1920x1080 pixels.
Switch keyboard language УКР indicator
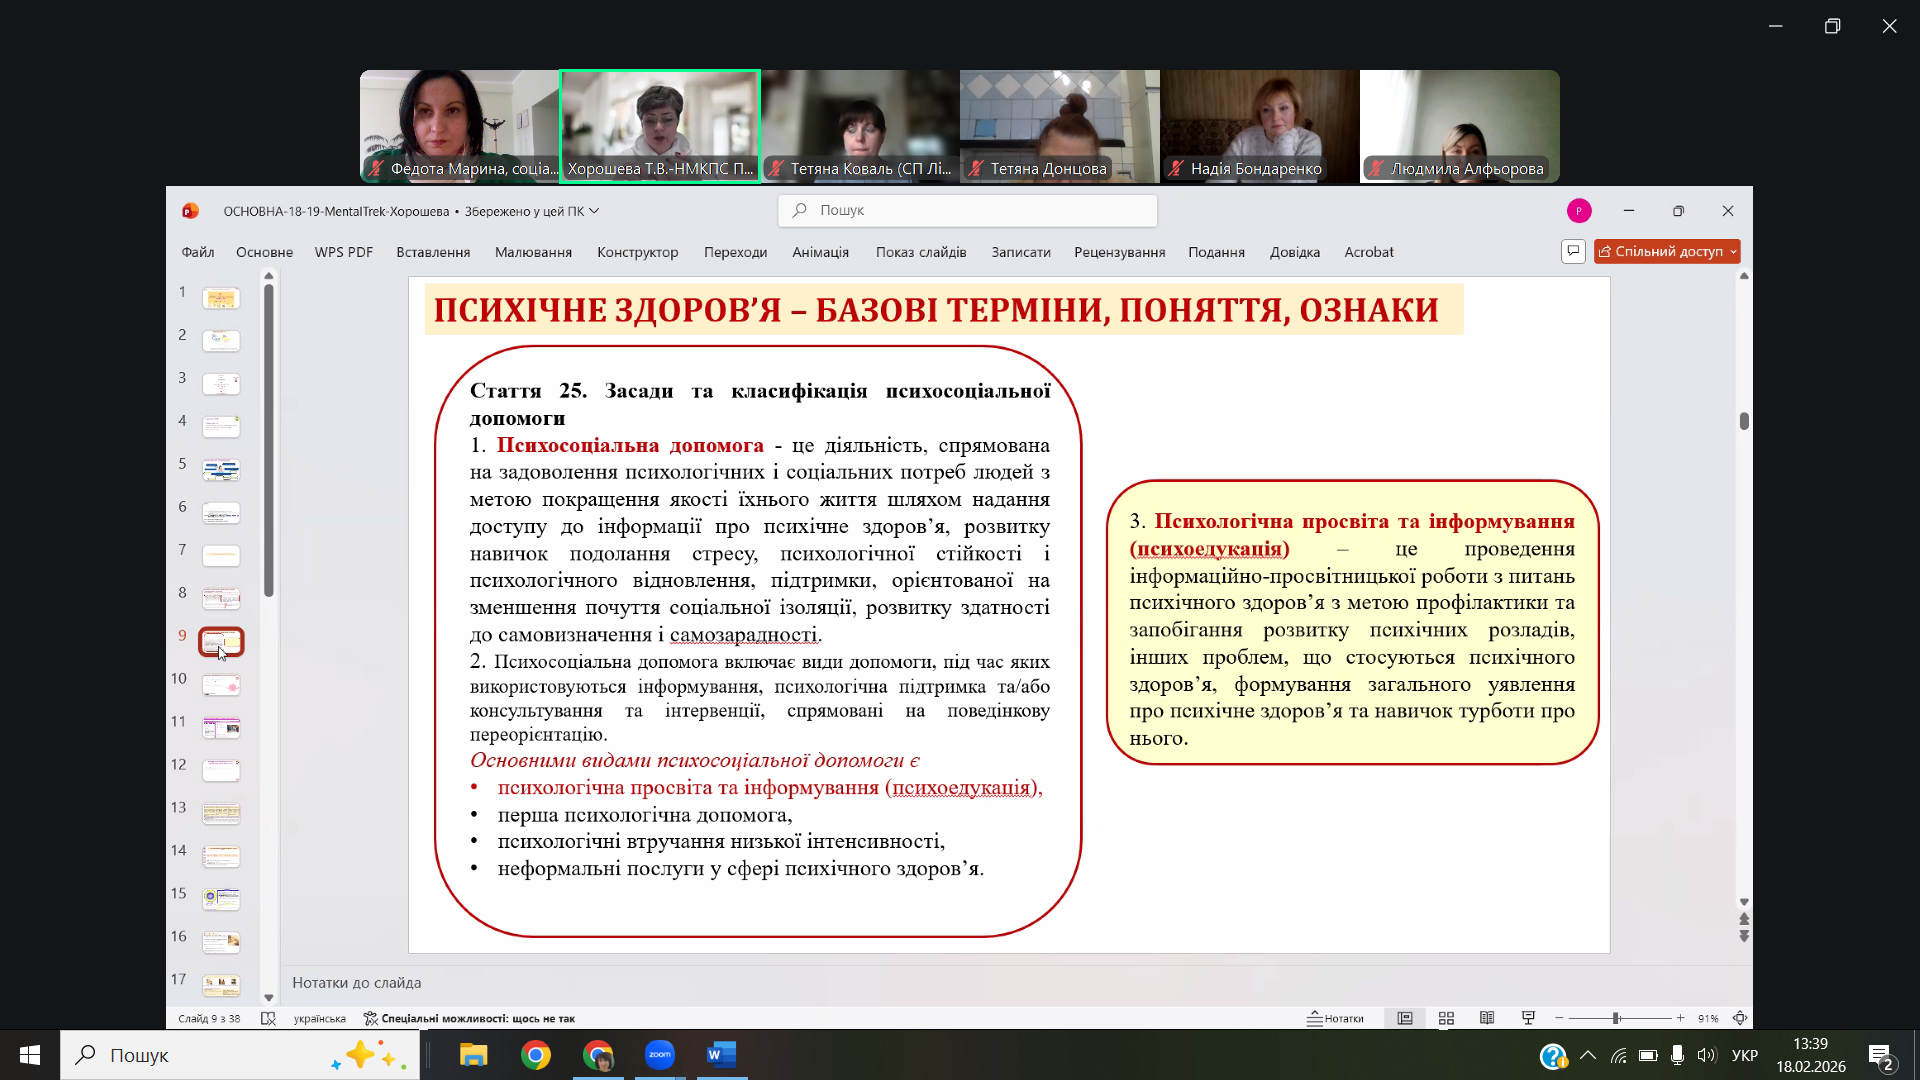point(1745,1055)
